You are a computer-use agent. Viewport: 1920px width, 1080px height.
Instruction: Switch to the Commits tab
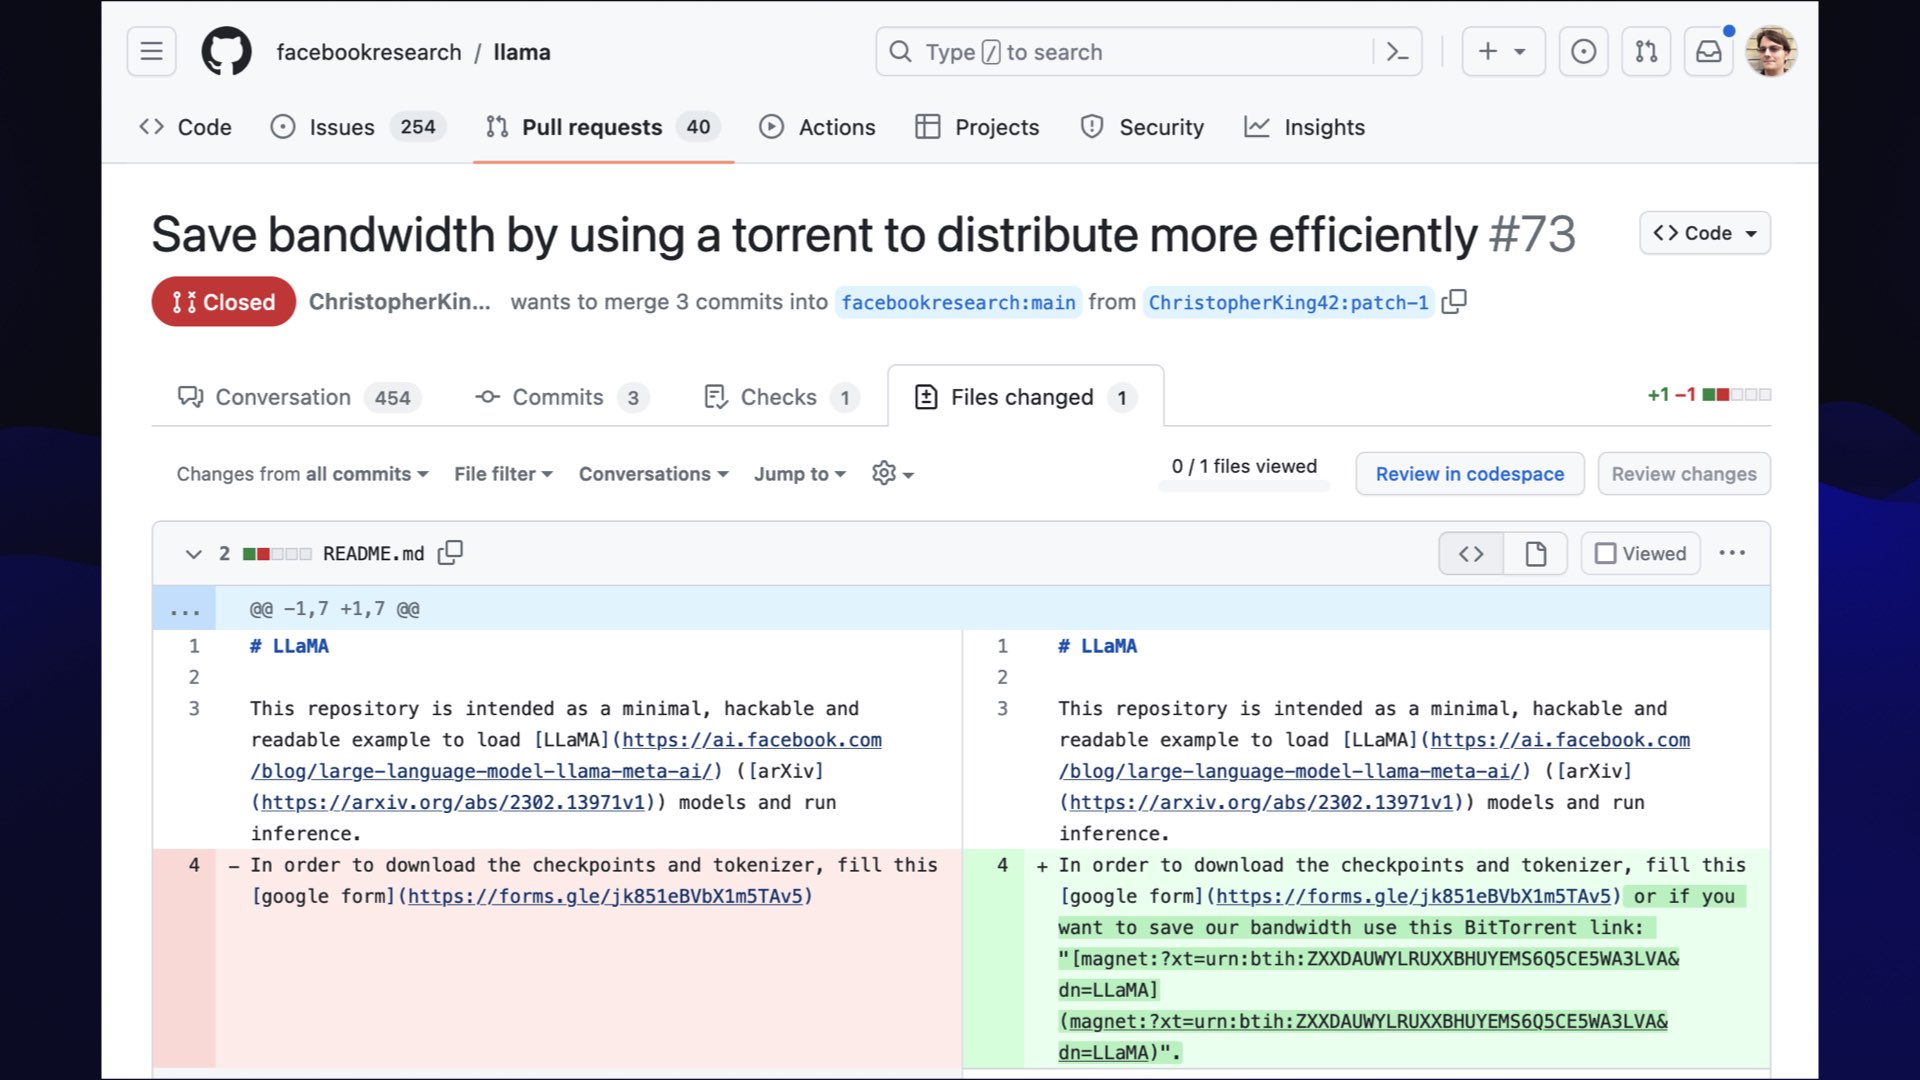click(x=562, y=397)
